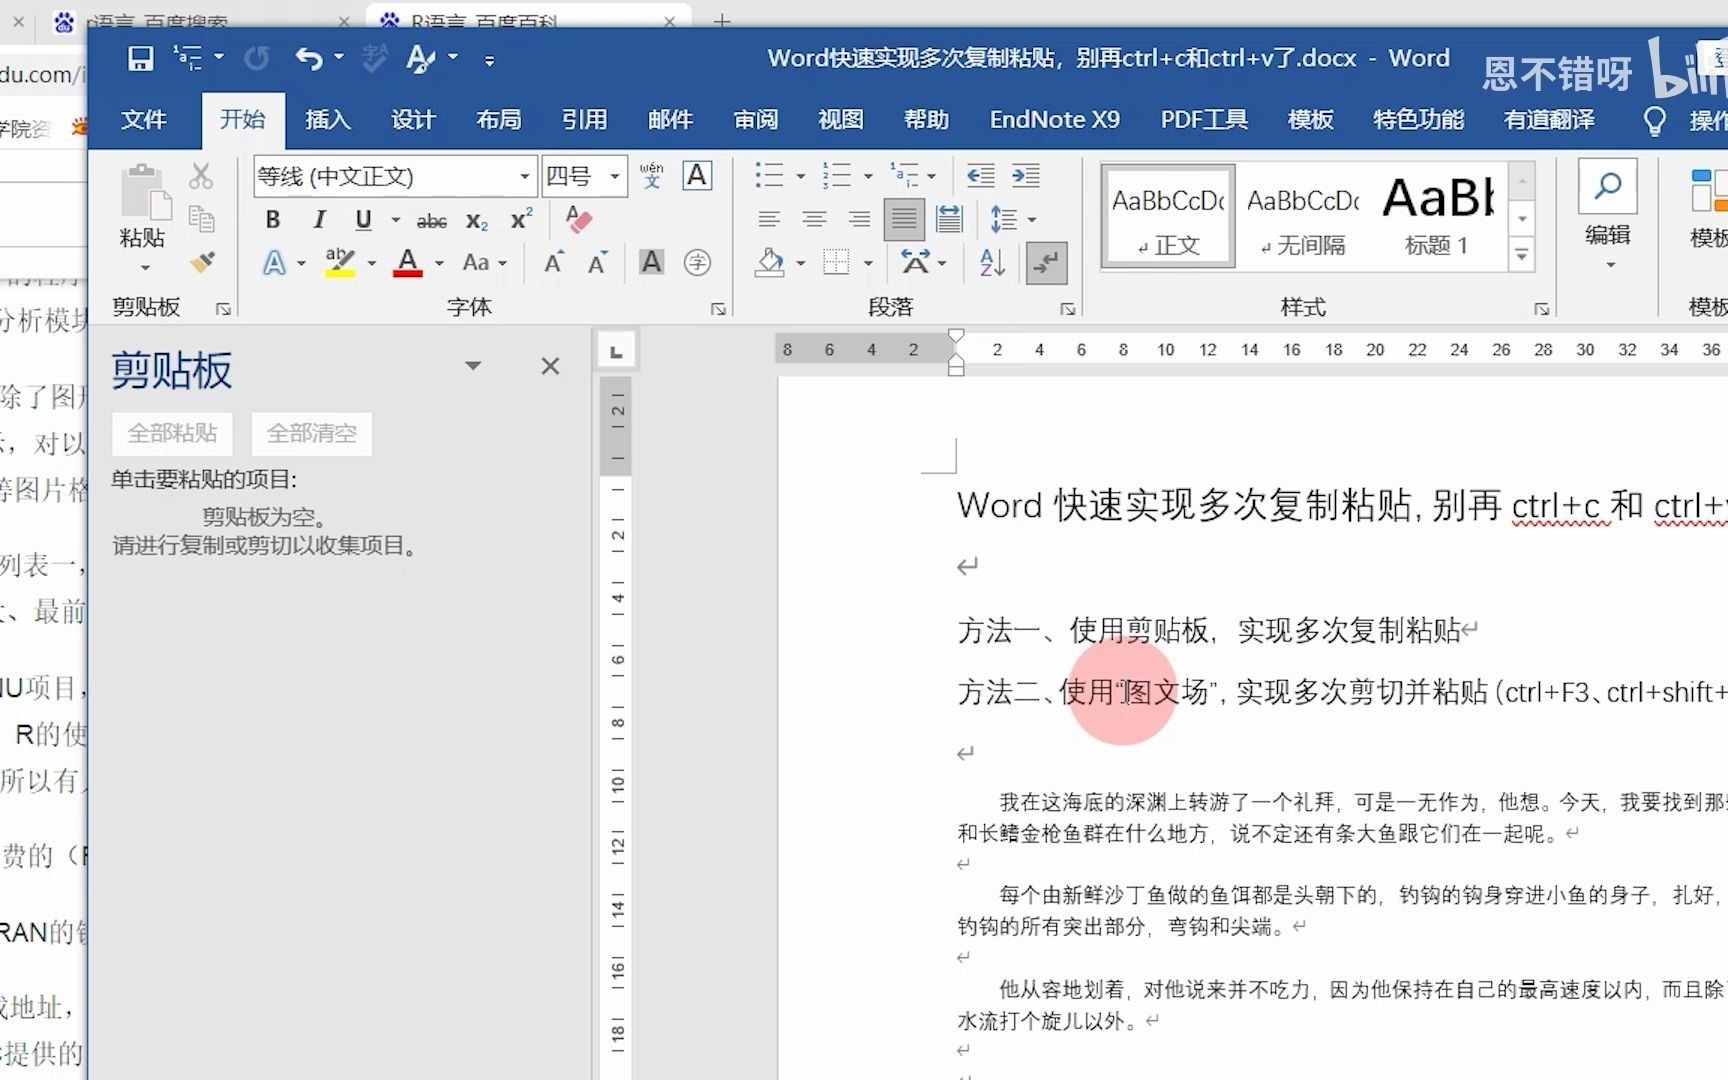Apply the 无间隔 No Spacing style

coord(1303,217)
